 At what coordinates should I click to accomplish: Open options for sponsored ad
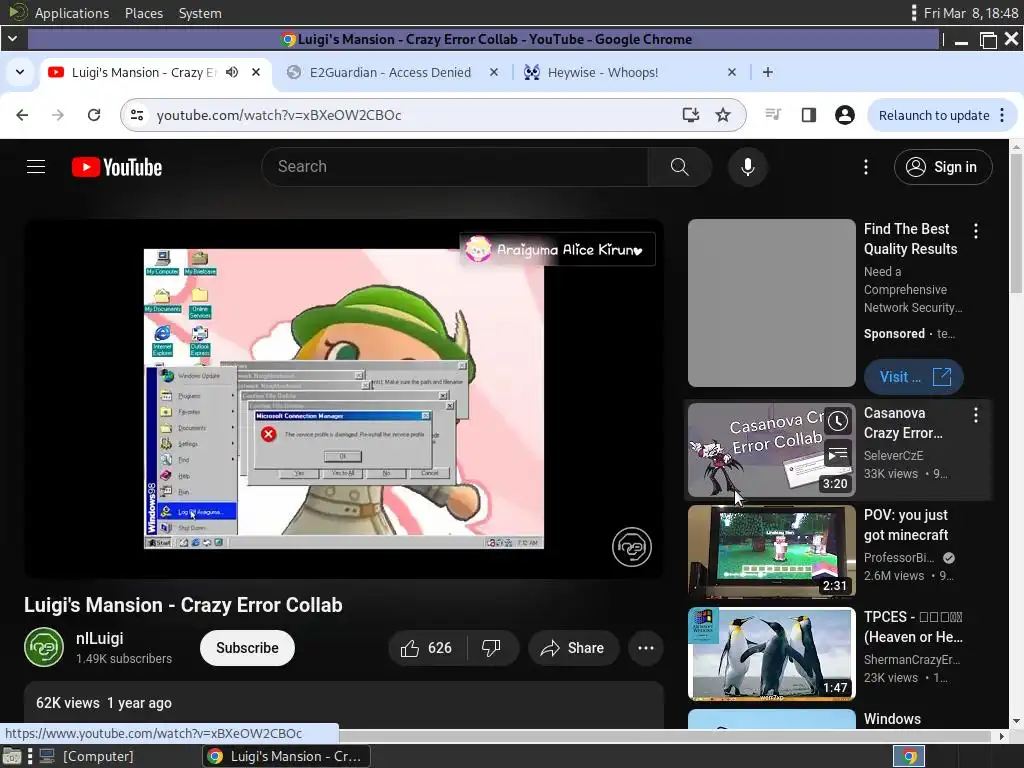[x=976, y=231]
